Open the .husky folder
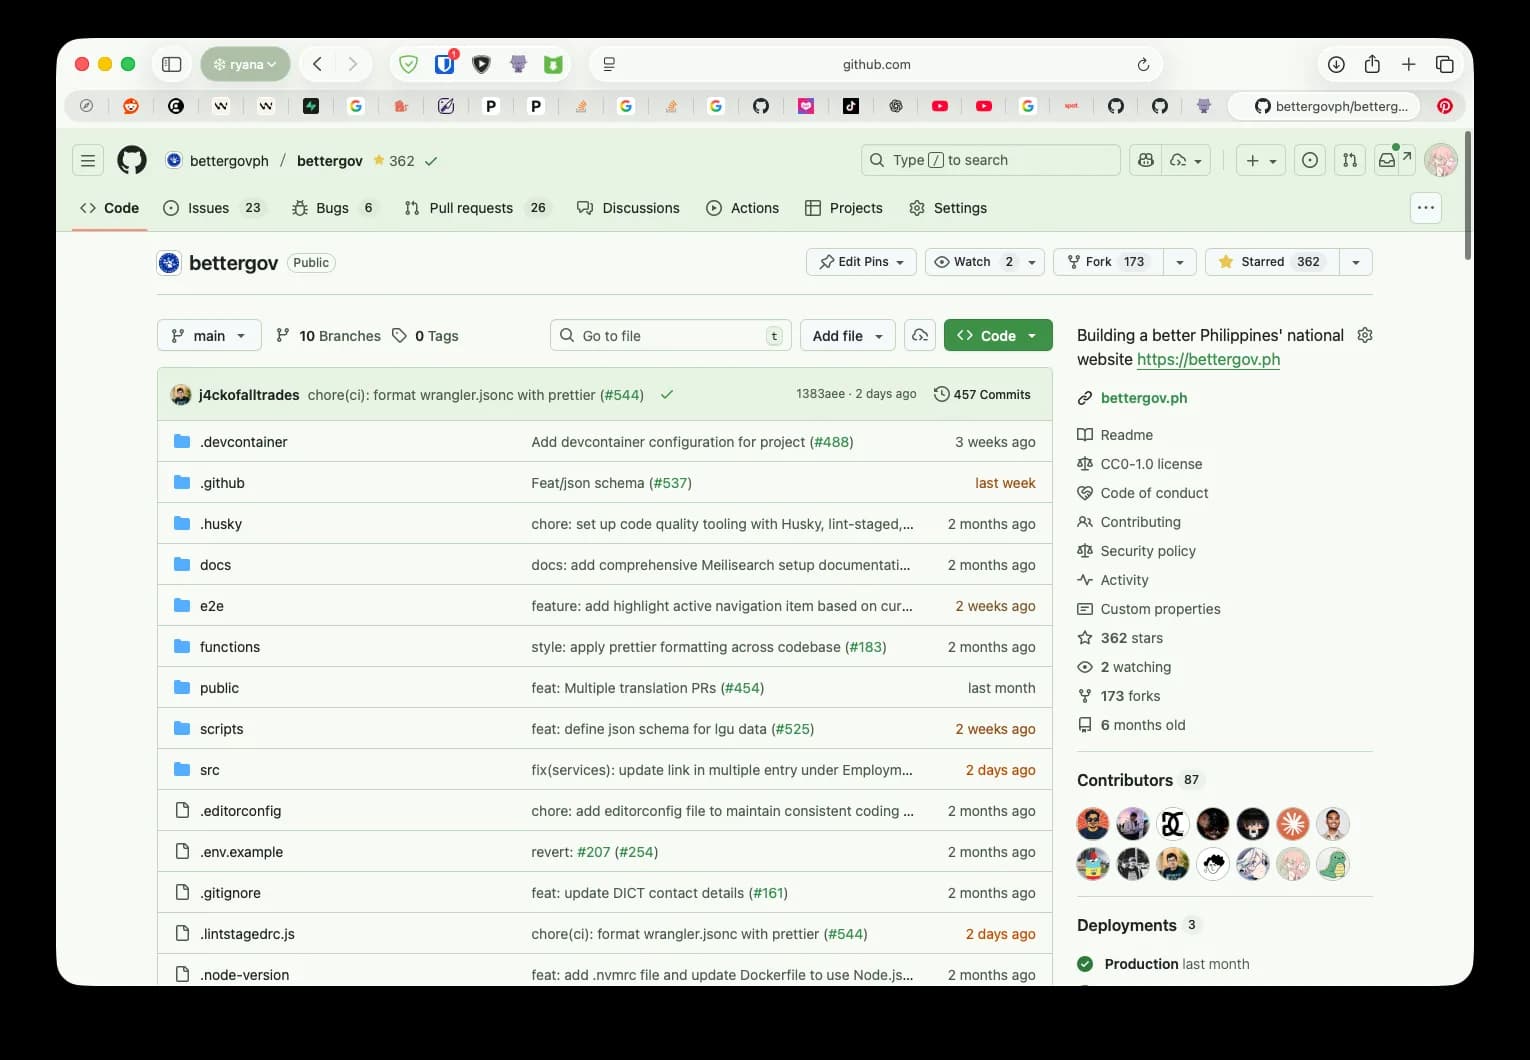This screenshot has width=1530, height=1060. (x=221, y=524)
